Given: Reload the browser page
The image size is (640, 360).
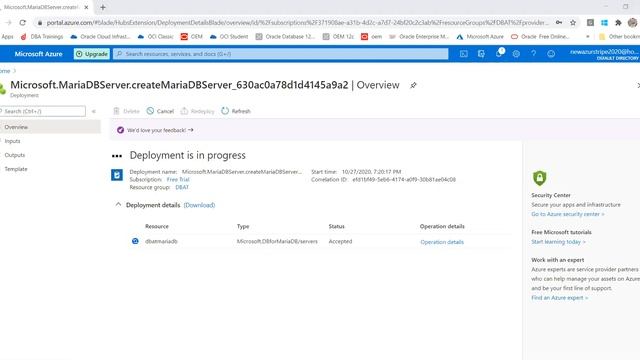Looking at the screenshot, I should pyautogui.click(x=22, y=22).
